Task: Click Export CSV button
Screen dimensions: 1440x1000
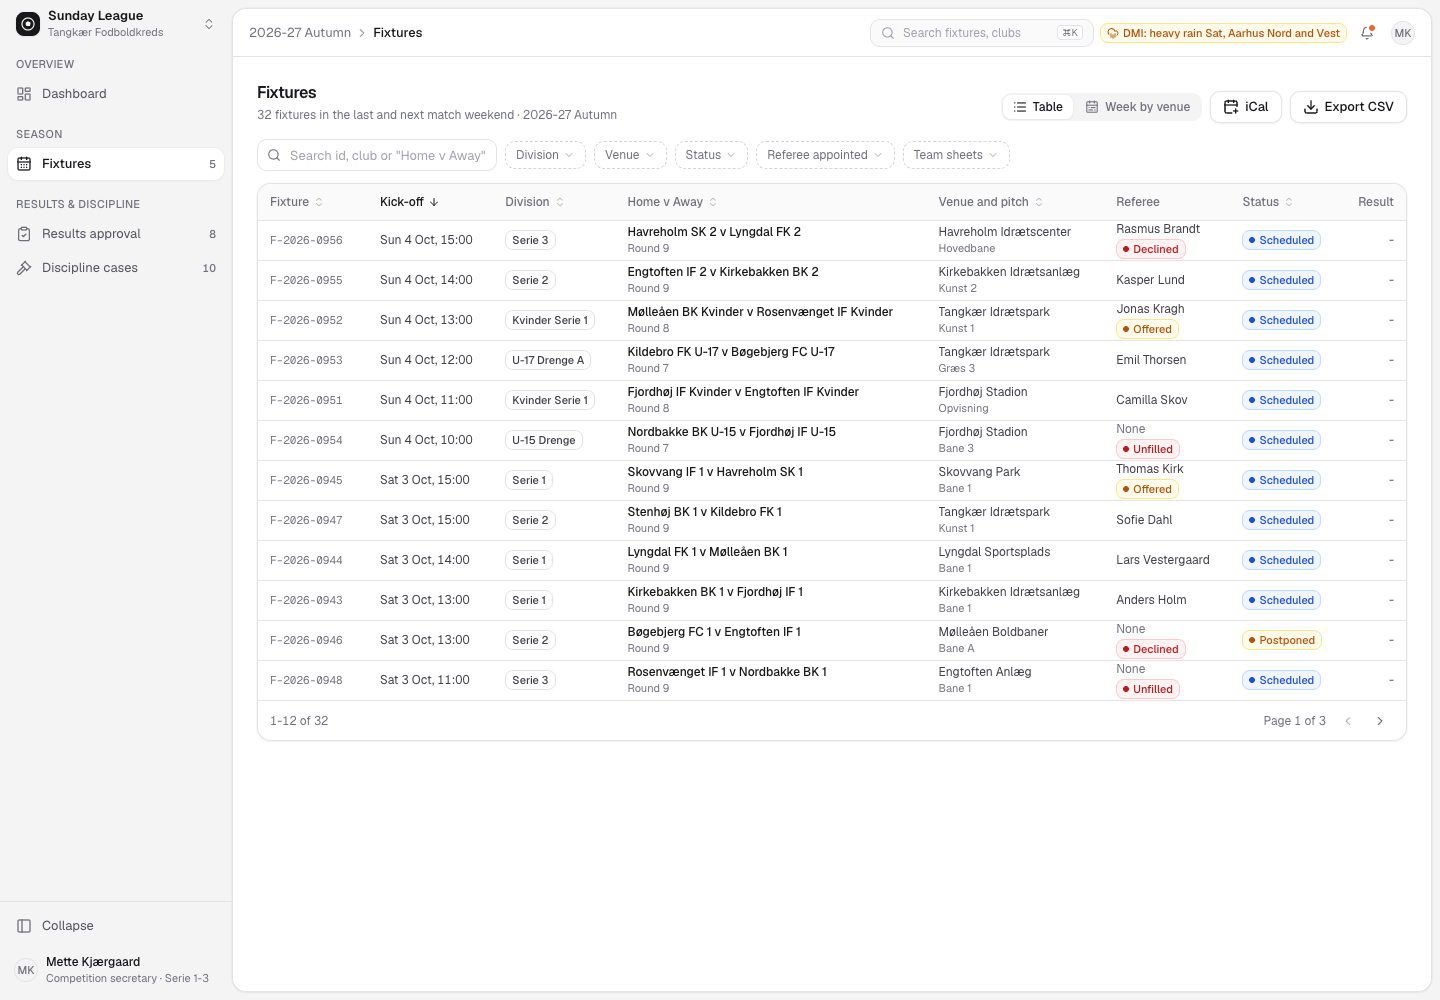Action: tap(1348, 107)
